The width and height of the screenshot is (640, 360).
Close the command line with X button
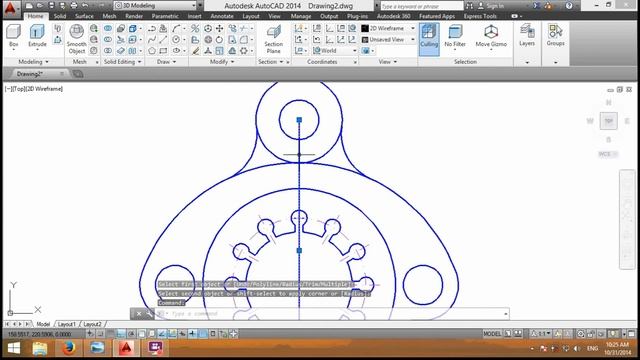point(139,313)
